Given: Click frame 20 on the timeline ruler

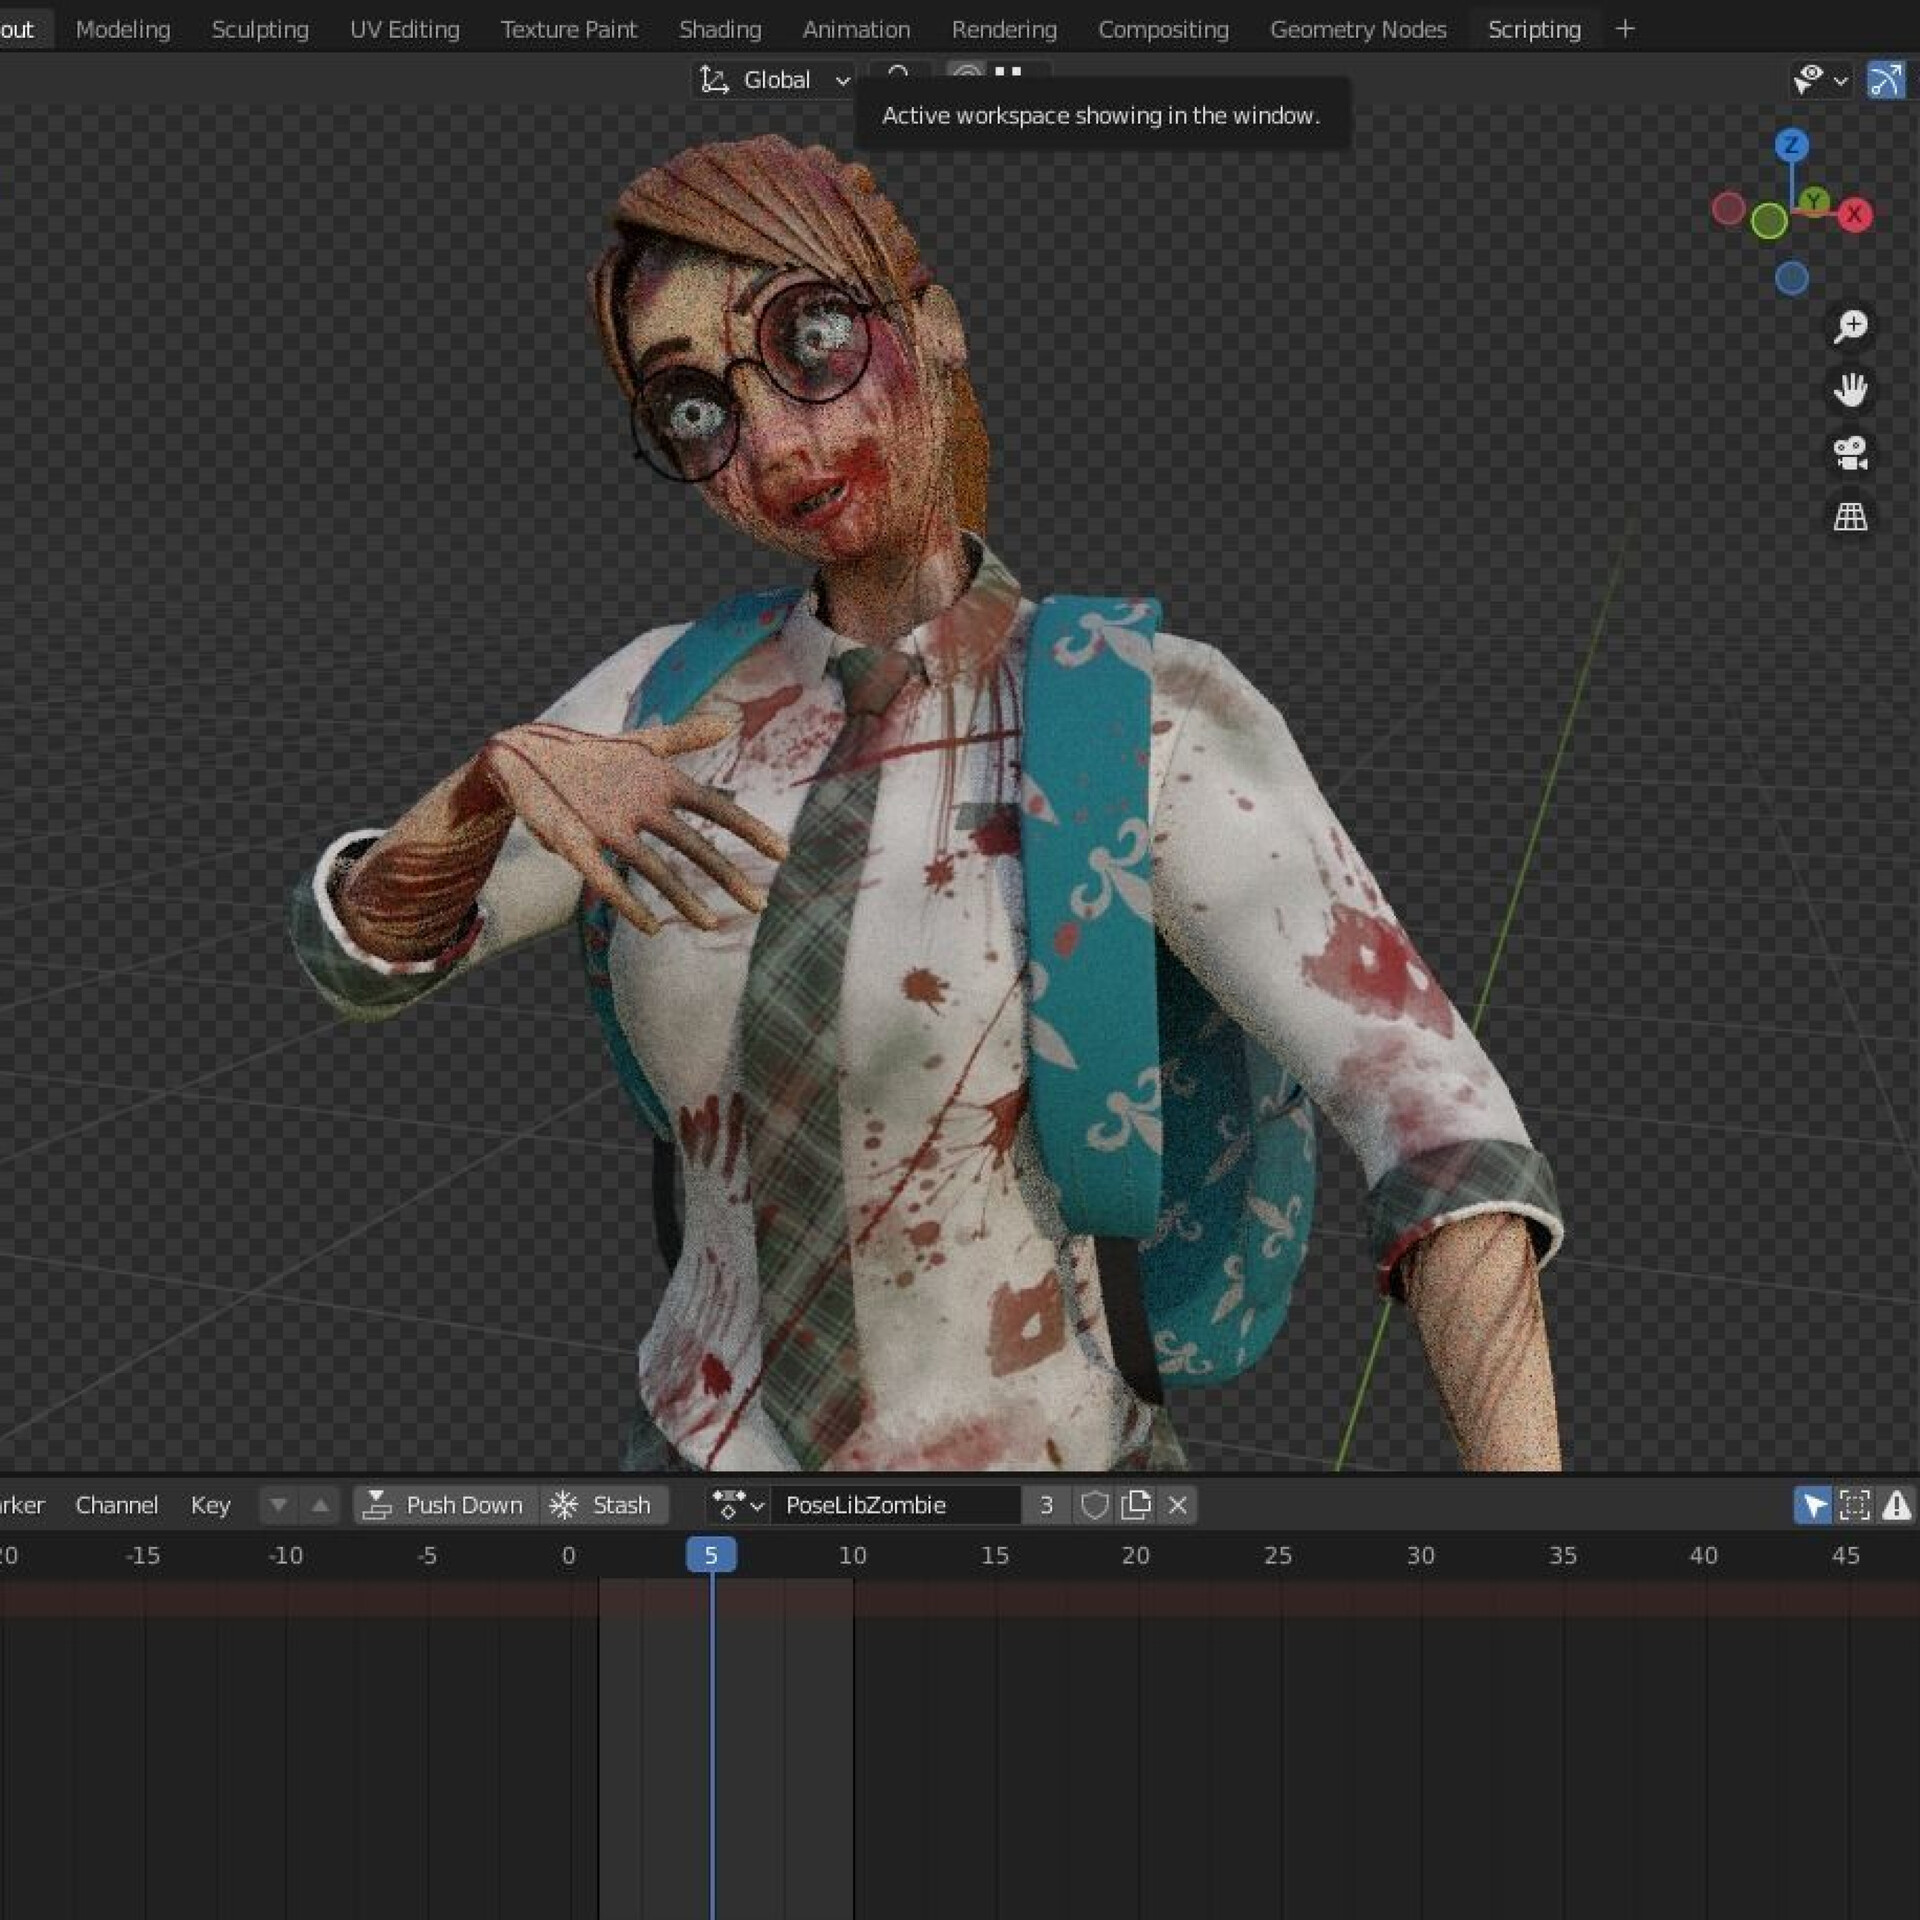Looking at the screenshot, I should click(x=1135, y=1555).
